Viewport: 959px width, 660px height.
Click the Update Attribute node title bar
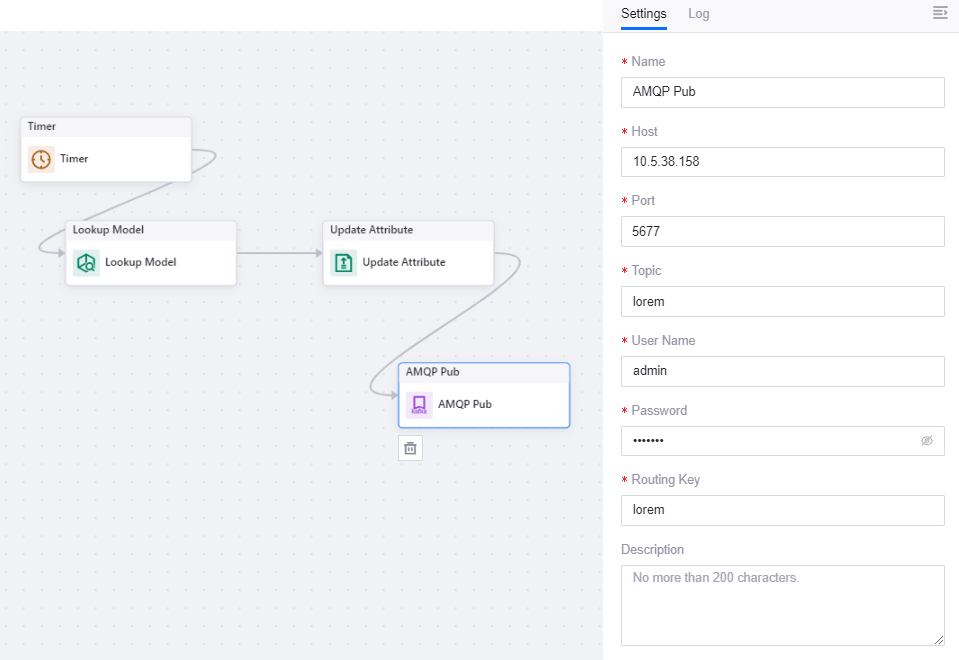(x=408, y=230)
